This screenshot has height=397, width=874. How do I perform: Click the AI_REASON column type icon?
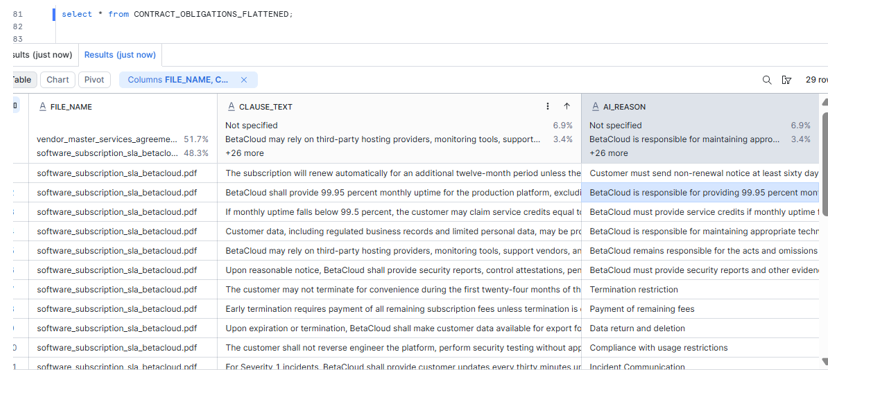tap(595, 106)
